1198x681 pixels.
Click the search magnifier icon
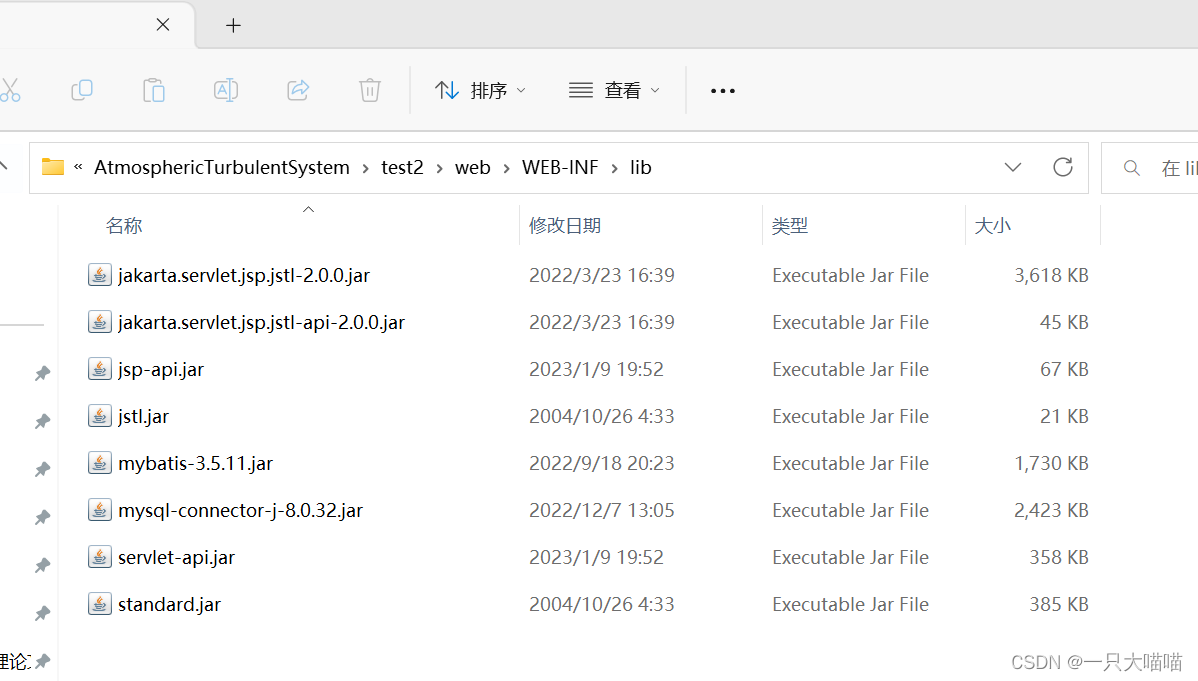pos(1132,168)
